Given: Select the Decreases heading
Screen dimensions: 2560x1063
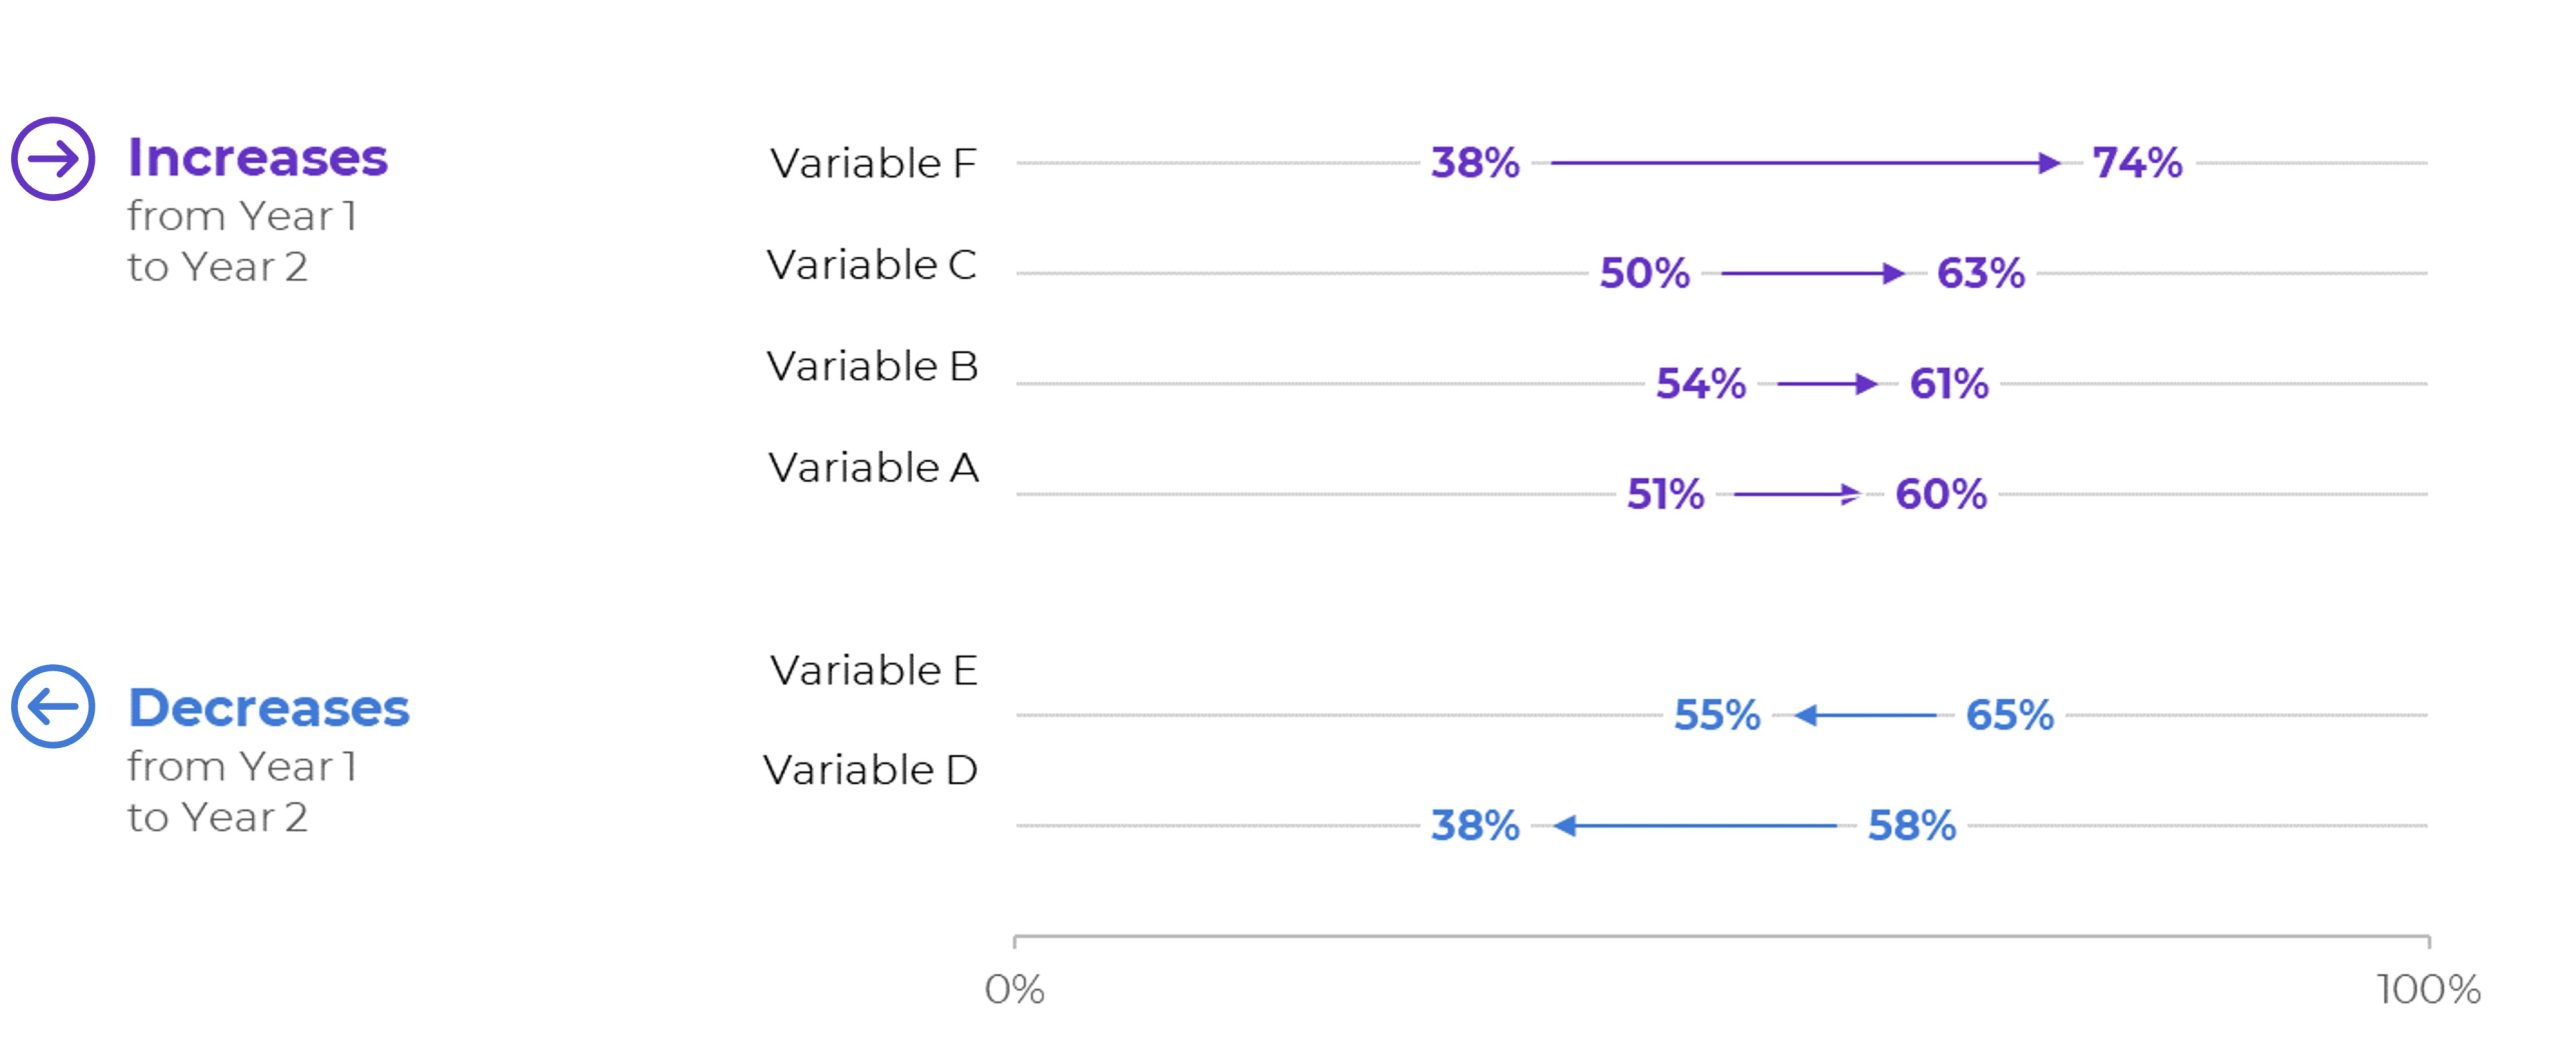Looking at the screenshot, I should click(x=269, y=708).
